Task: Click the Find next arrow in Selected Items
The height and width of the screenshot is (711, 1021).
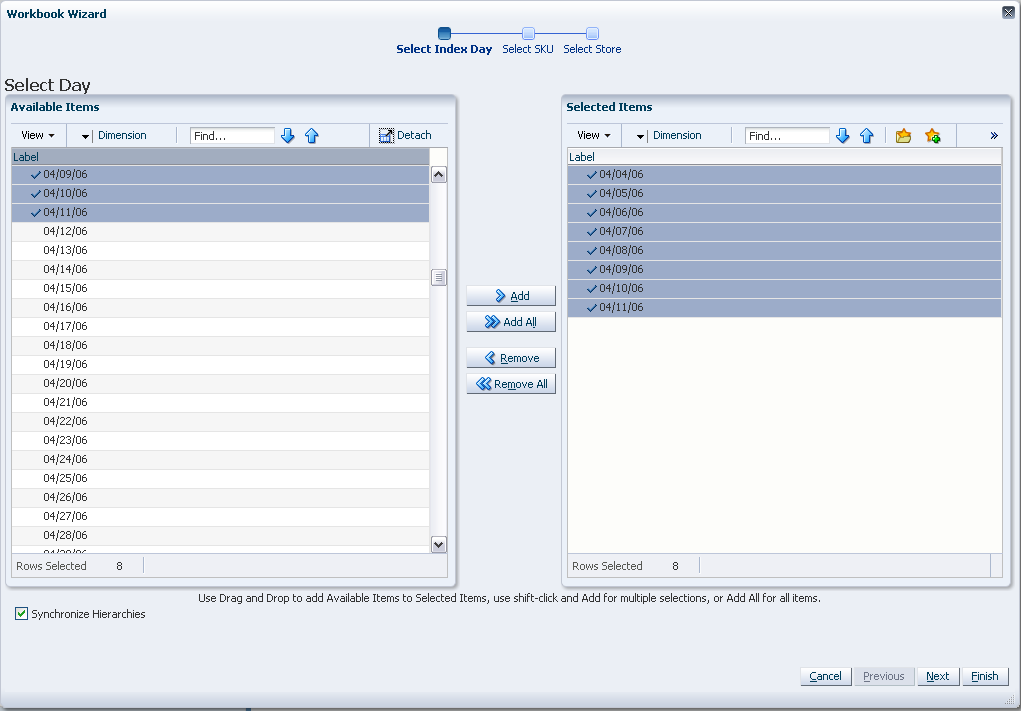Action: click(843, 135)
